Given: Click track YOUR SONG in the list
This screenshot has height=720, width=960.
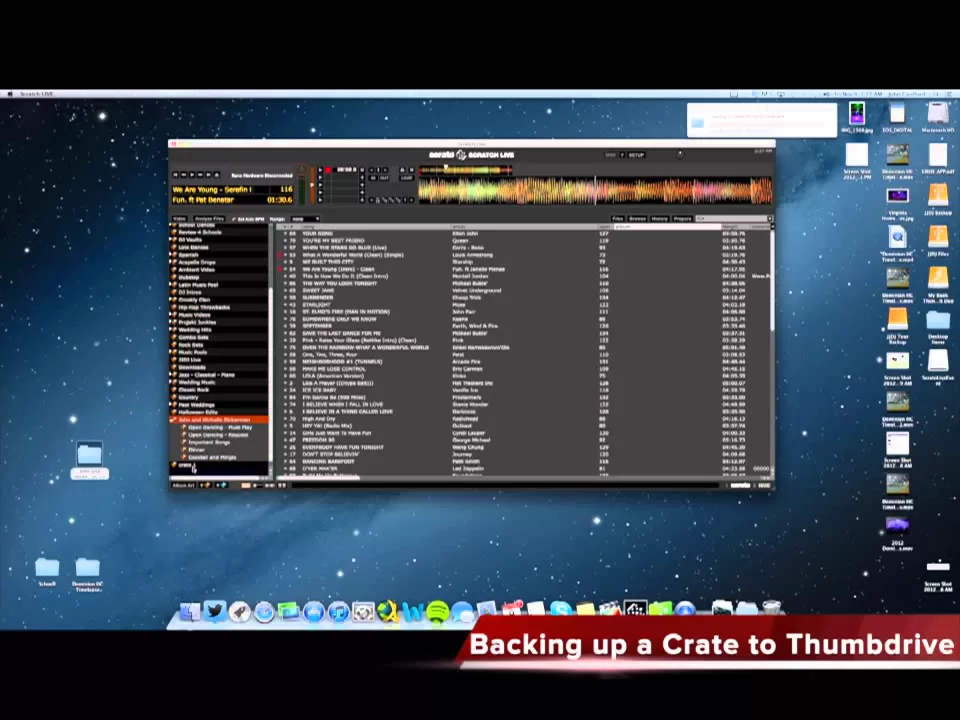Looking at the screenshot, I should 317,233.
